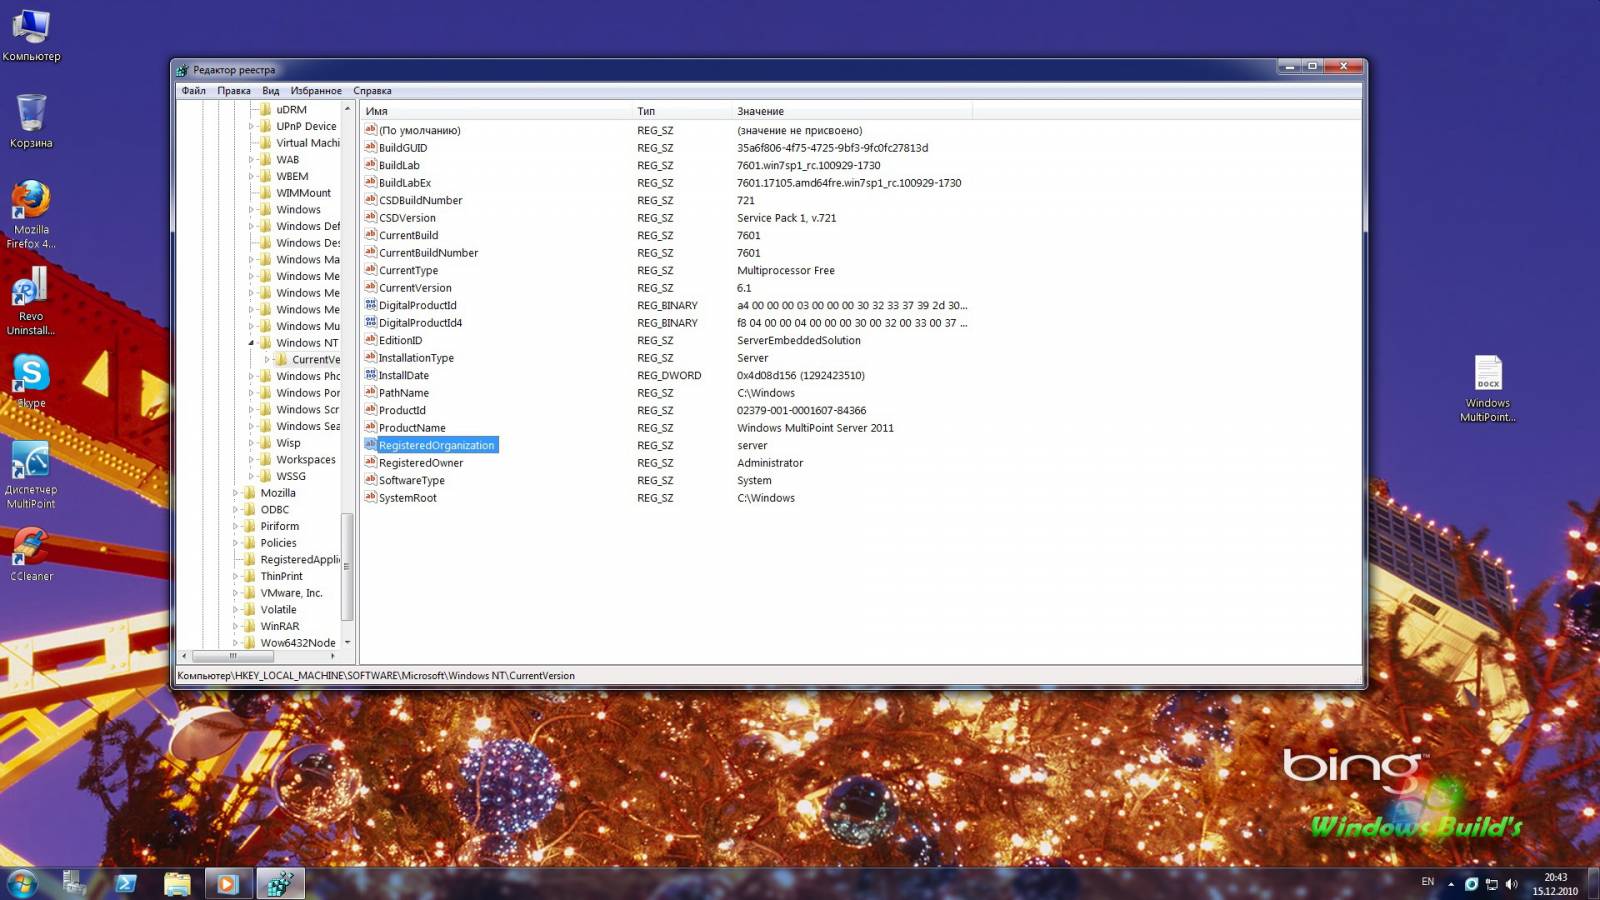Sort by the Тип column header
1600x900 pixels.
[682, 111]
